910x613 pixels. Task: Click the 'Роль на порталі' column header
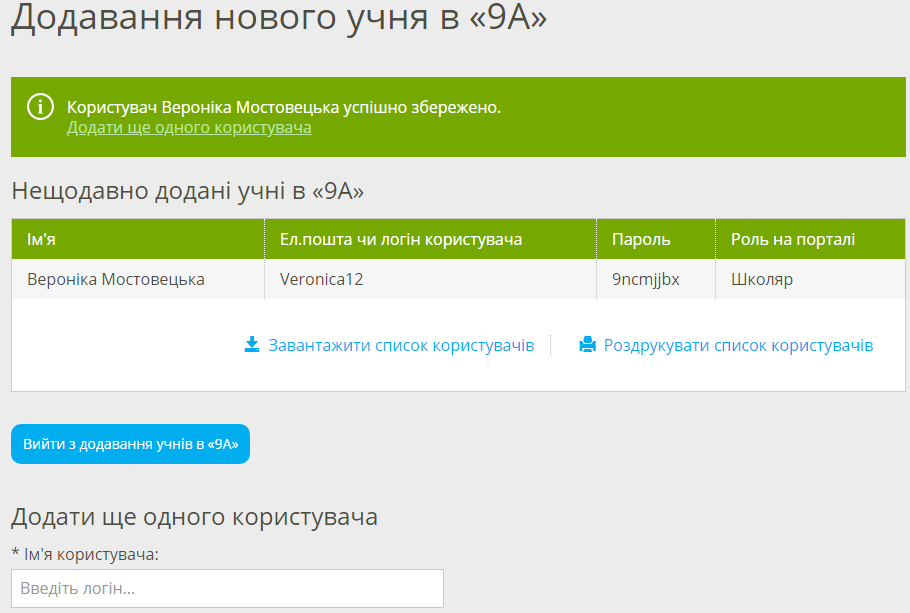pyautogui.click(x=810, y=239)
